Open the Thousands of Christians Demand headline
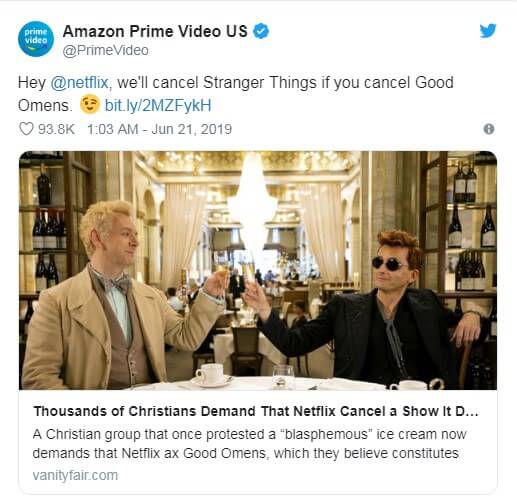 tap(256, 411)
